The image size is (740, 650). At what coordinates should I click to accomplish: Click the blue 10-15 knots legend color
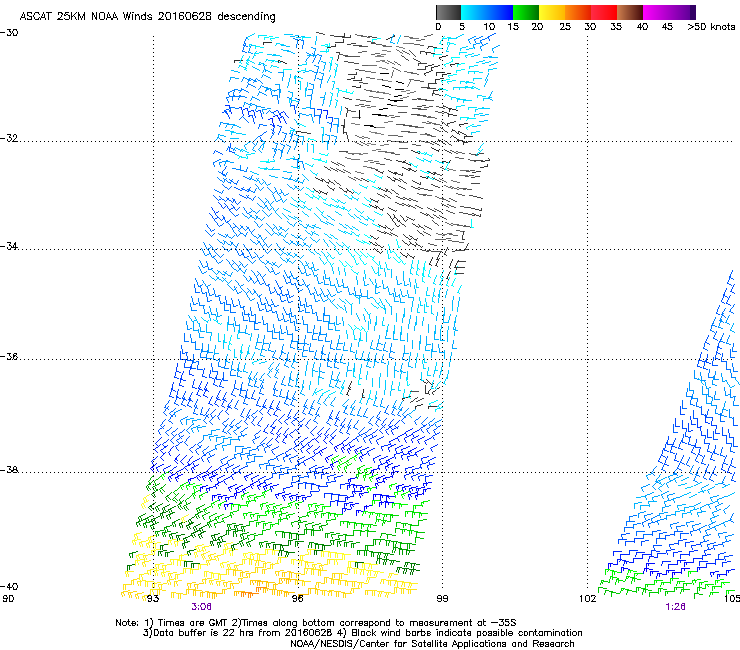tap(500, 12)
